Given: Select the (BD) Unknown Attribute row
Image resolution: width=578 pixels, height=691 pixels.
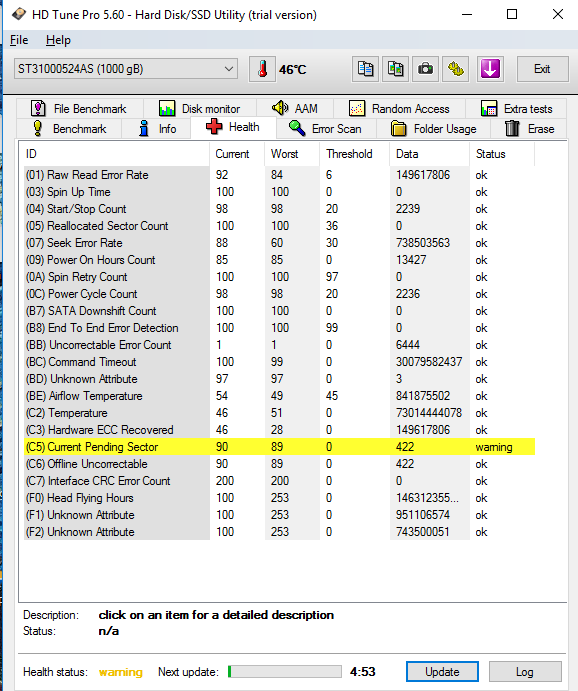Looking at the screenshot, I should [279, 379].
